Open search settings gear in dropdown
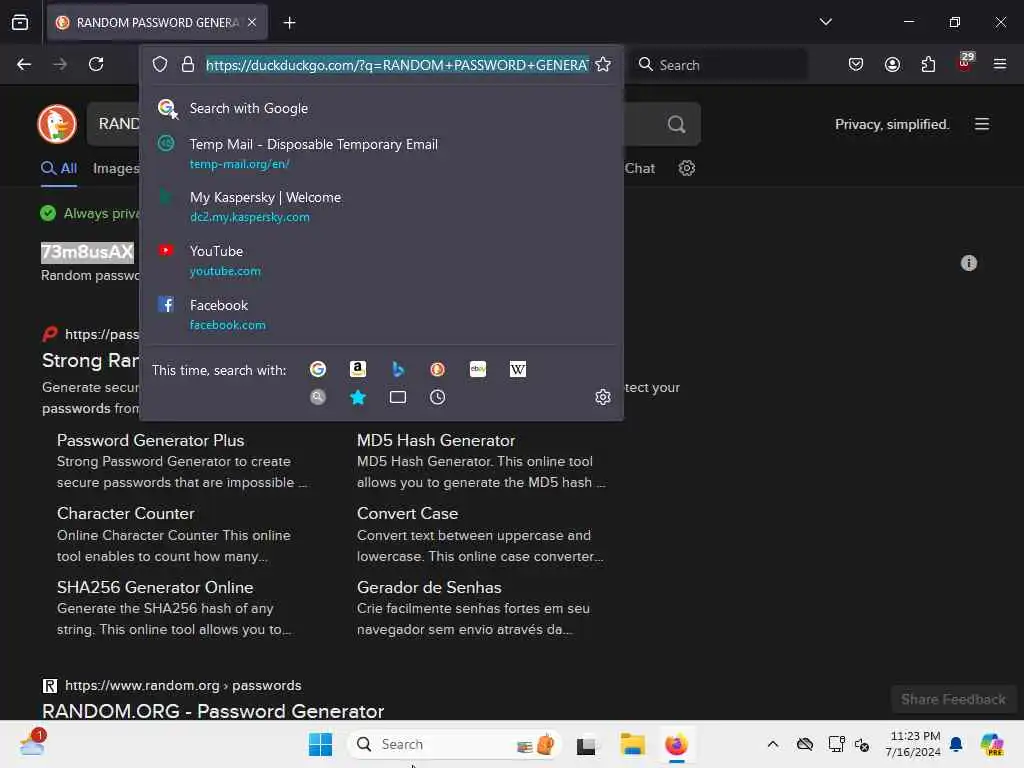The image size is (1024, 768). (603, 397)
